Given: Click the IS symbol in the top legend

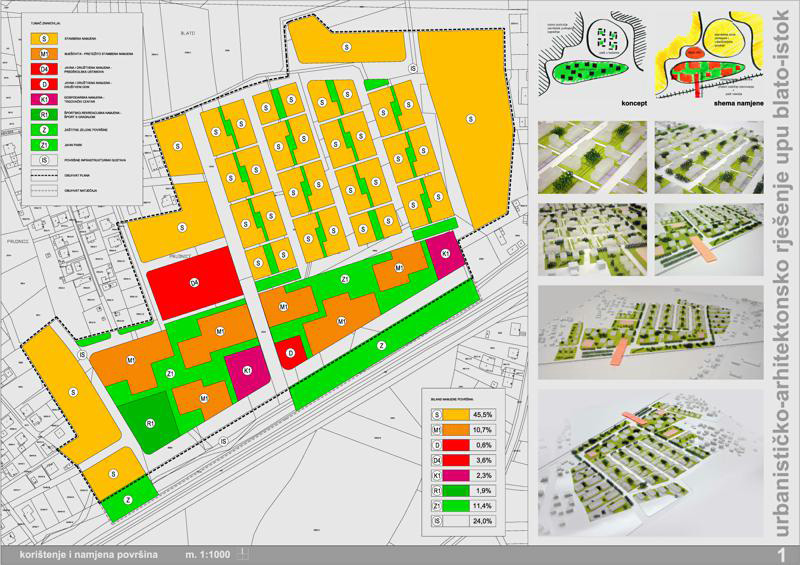Looking at the screenshot, I should pos(45,159).
